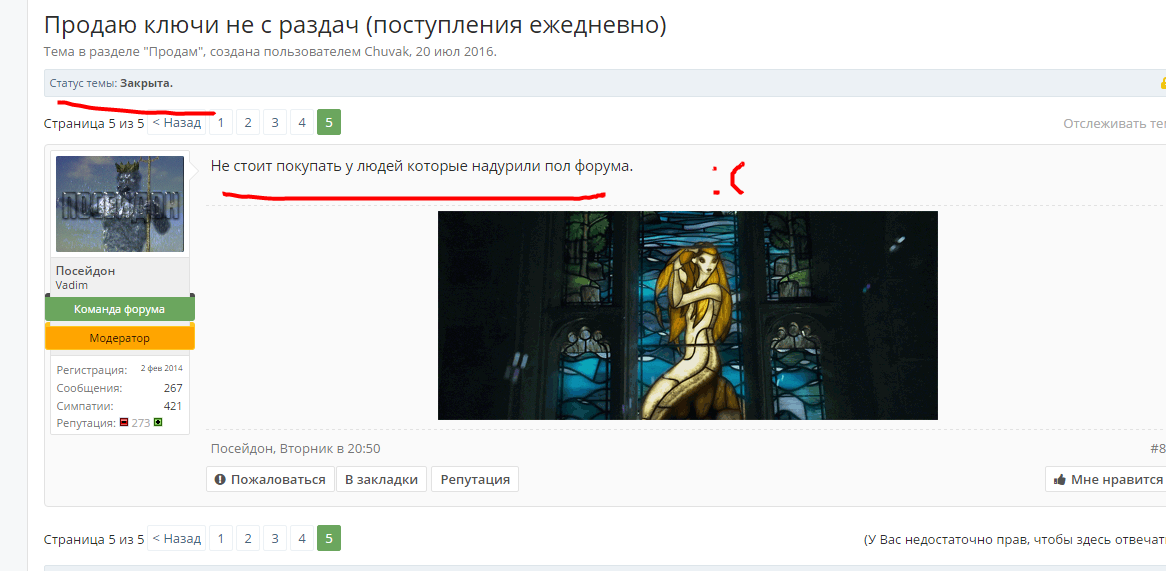This screenshot has width=1166, height=571.
Task: Click the Vadim user title text
Action: tap(70, 286)
